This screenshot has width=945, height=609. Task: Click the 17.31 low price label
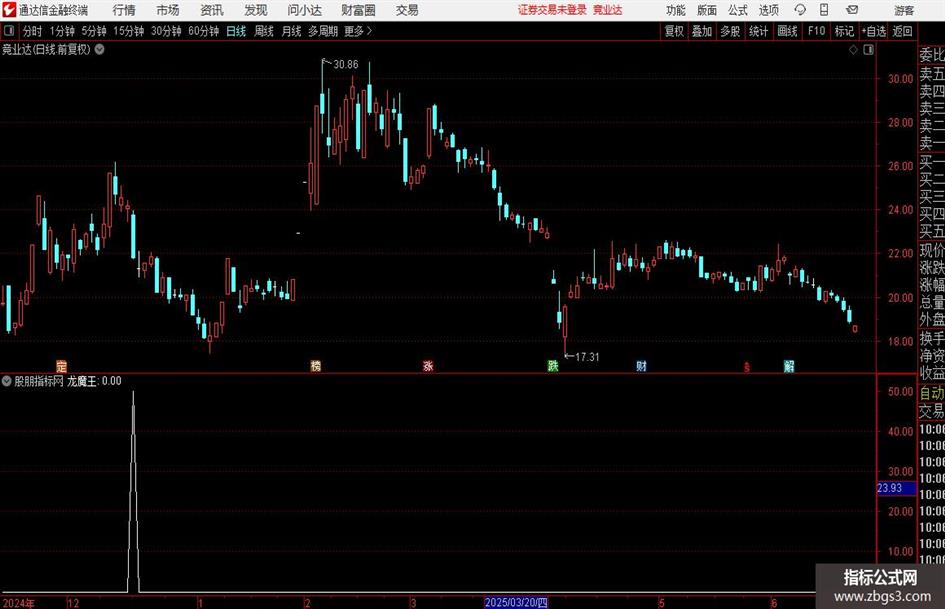tap(587, 357)
